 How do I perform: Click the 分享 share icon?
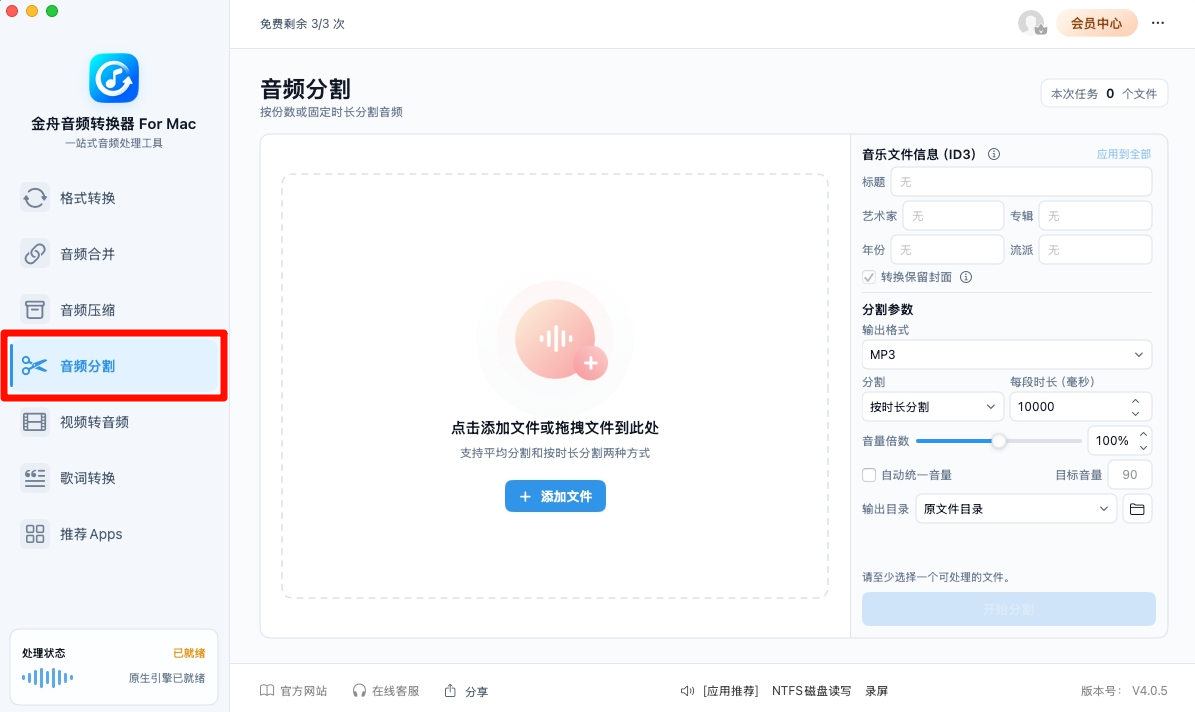[x=450, y=691]
